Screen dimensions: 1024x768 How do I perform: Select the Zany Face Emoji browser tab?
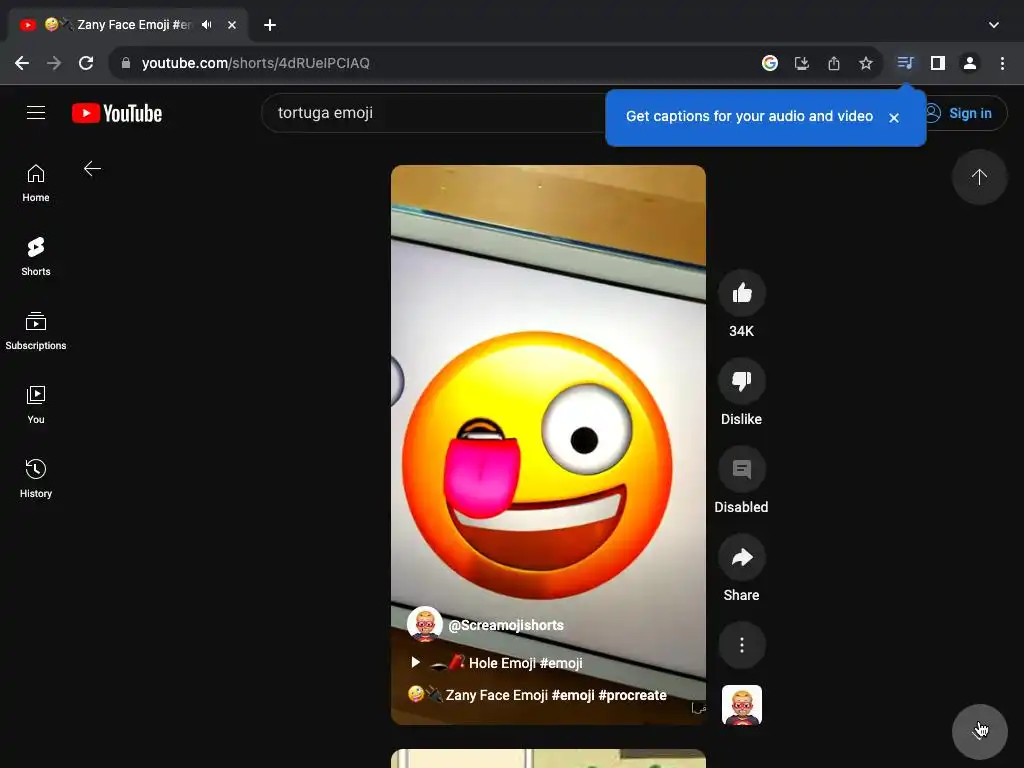click(127, 25)
